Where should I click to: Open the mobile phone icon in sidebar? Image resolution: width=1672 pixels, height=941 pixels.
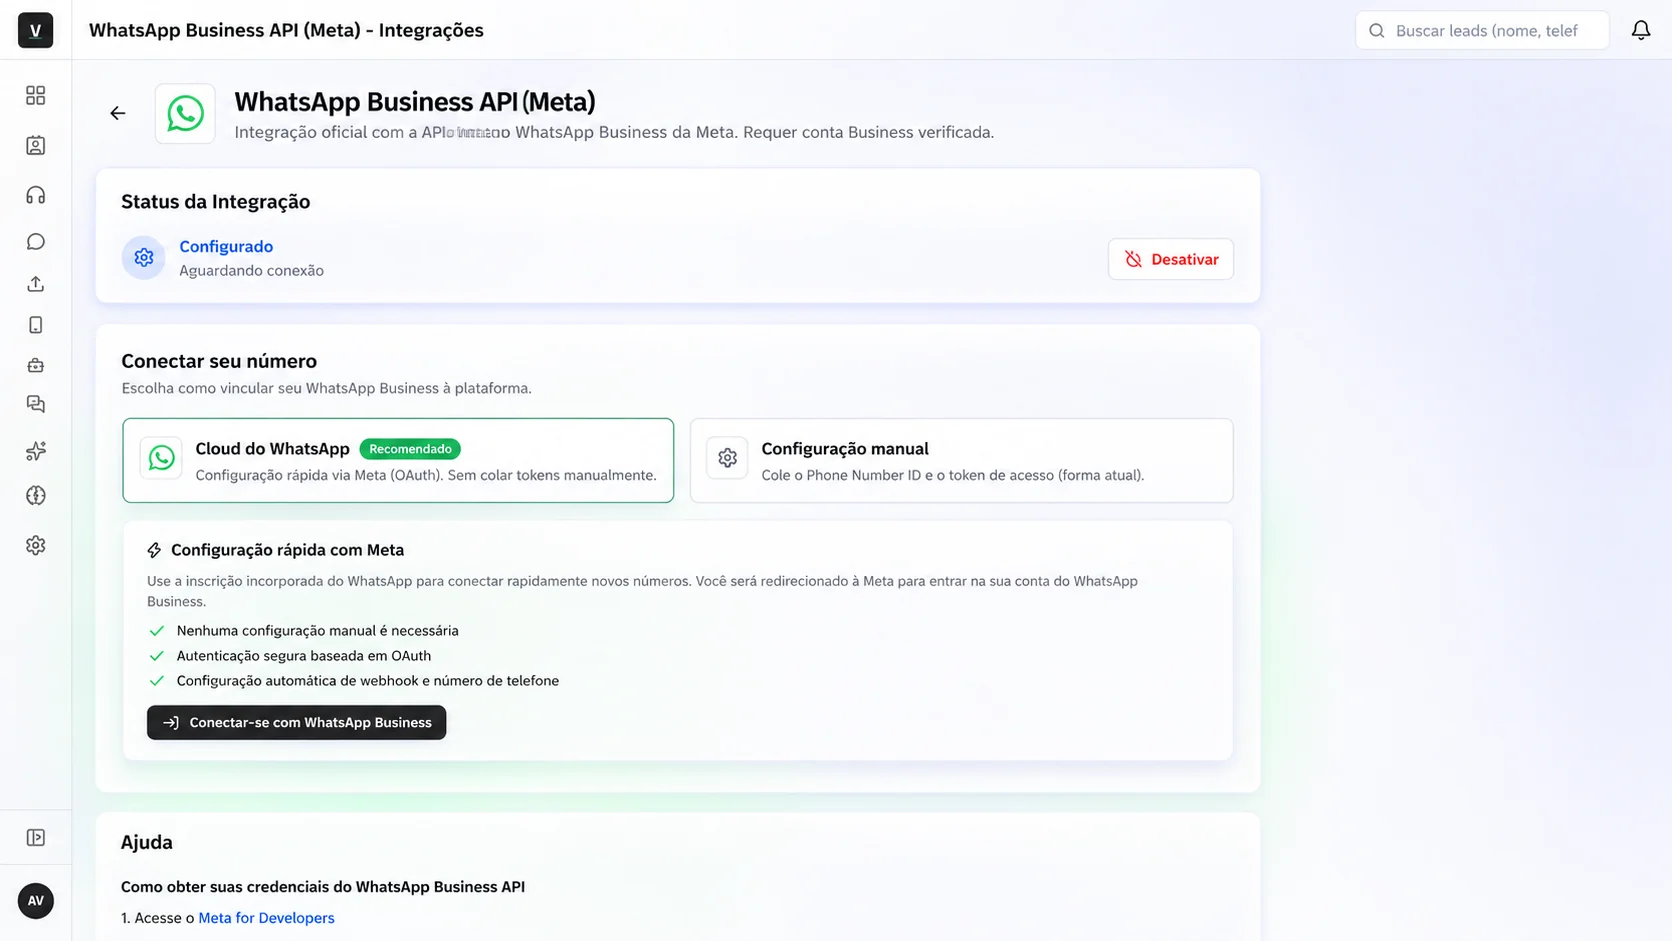point(36,325)
